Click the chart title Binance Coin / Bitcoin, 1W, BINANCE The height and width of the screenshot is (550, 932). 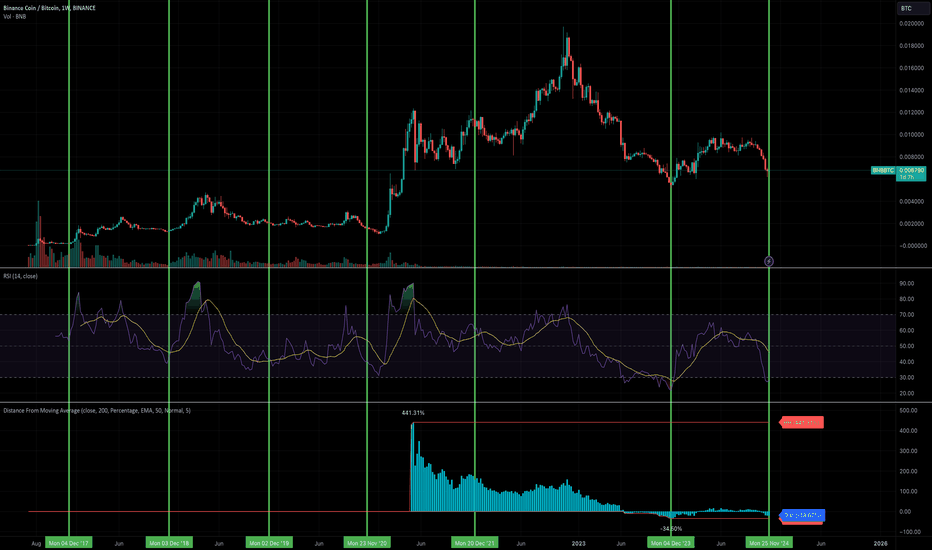coord(49,8)
